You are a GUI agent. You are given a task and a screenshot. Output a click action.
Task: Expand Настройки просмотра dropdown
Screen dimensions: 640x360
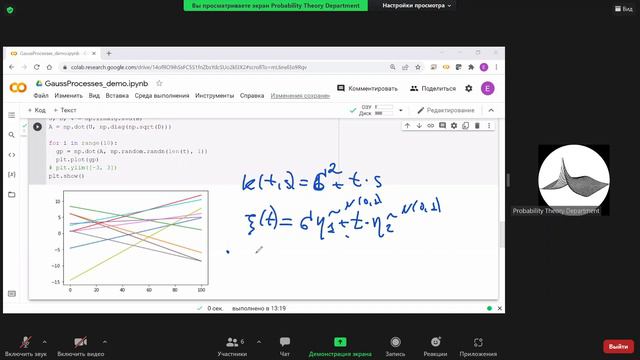pos(417,6)
